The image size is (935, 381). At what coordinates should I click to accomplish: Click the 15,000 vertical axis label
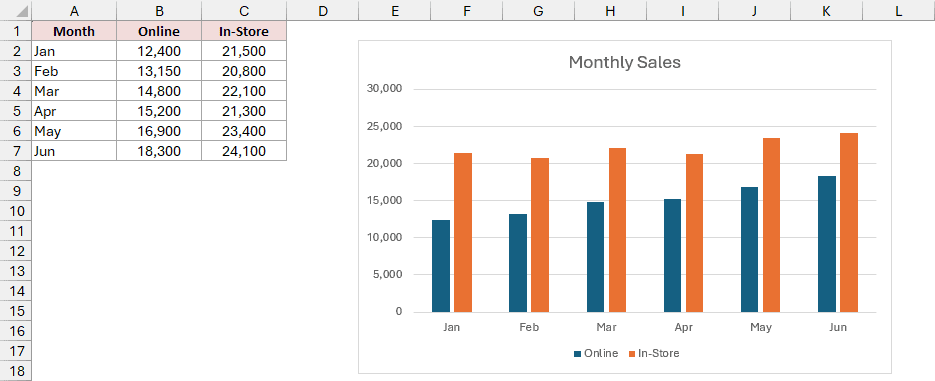pyautogui.click(x=386, y=200)
